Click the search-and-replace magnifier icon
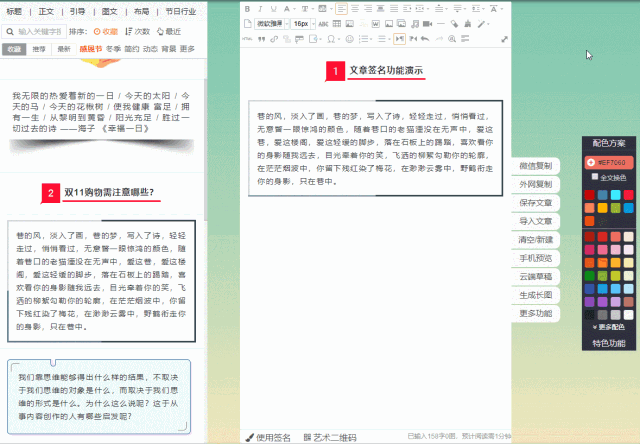The width and height of the screenshot is (640, 444). 452,39
